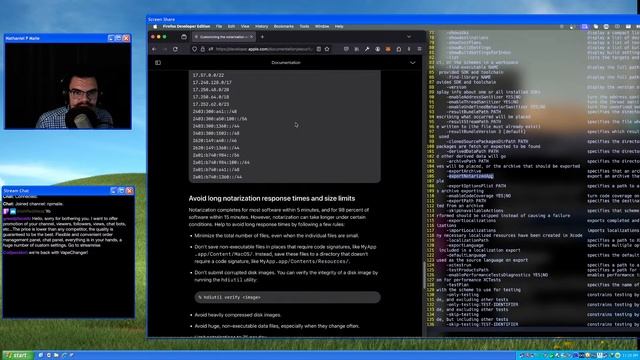The image size is (640, 360).
Task: Click the '17.57.0.0/22' IP address line
Action: (x=208, y=75)
